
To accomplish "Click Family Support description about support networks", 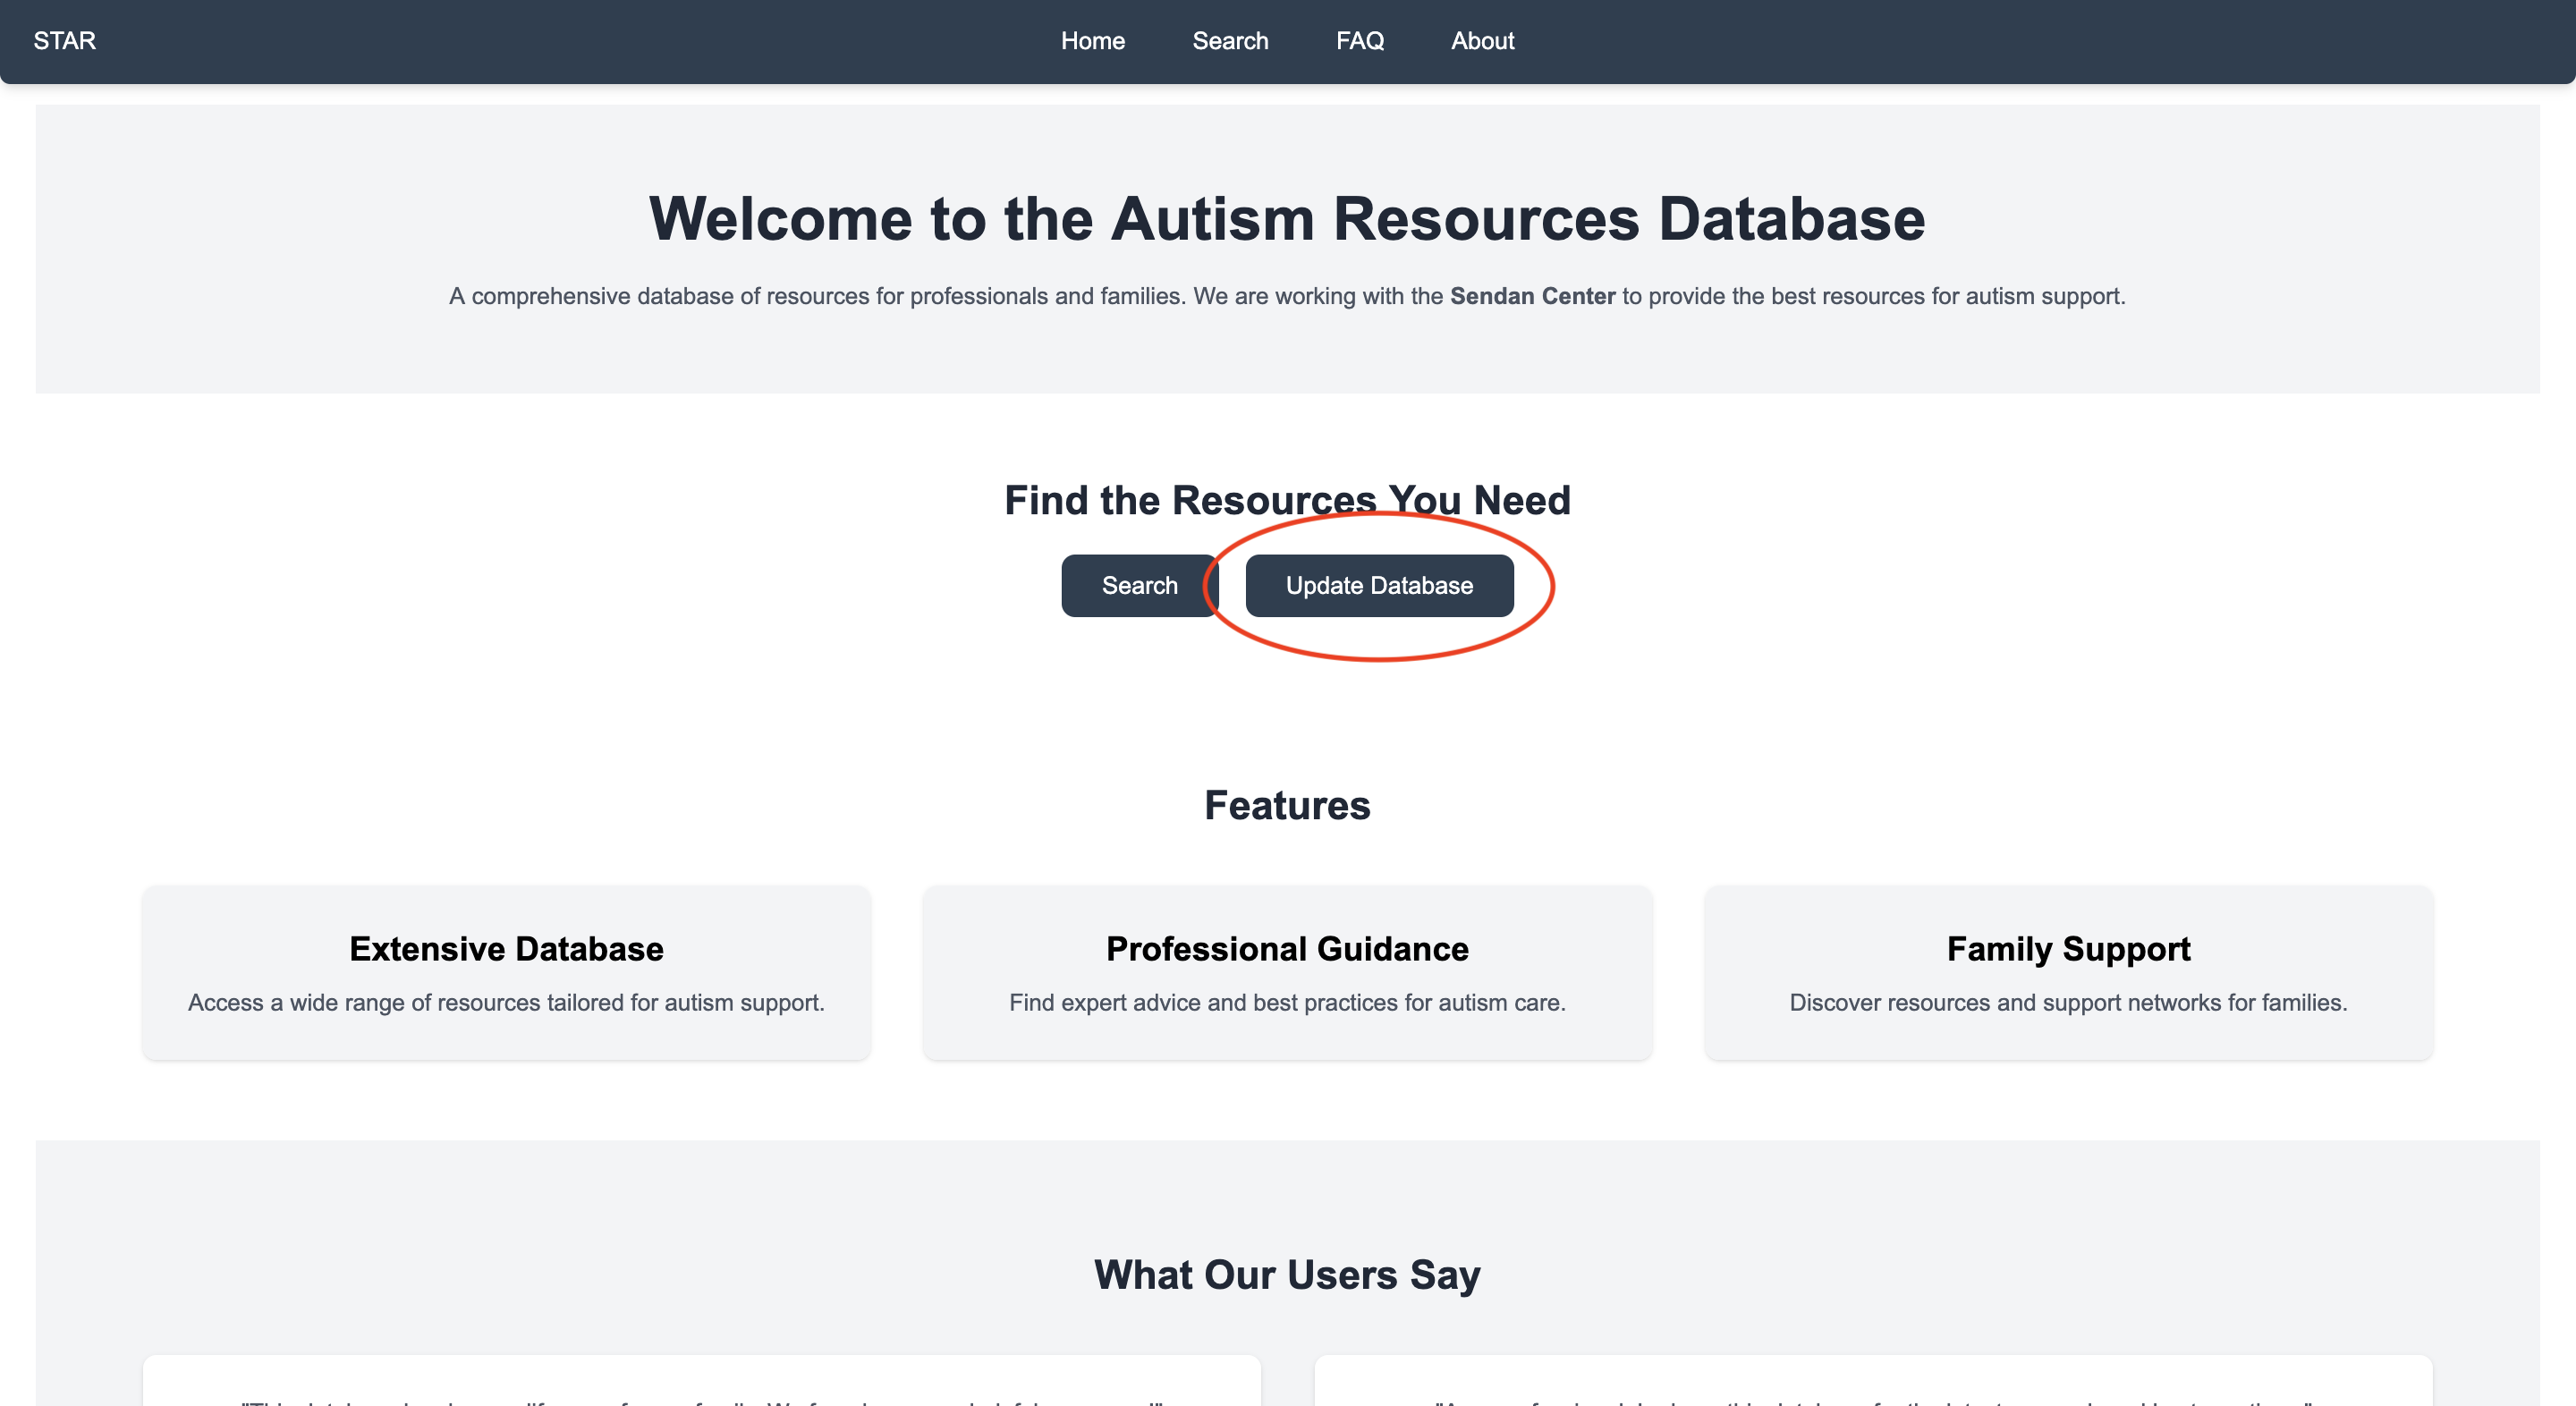I will 2067,1002.
